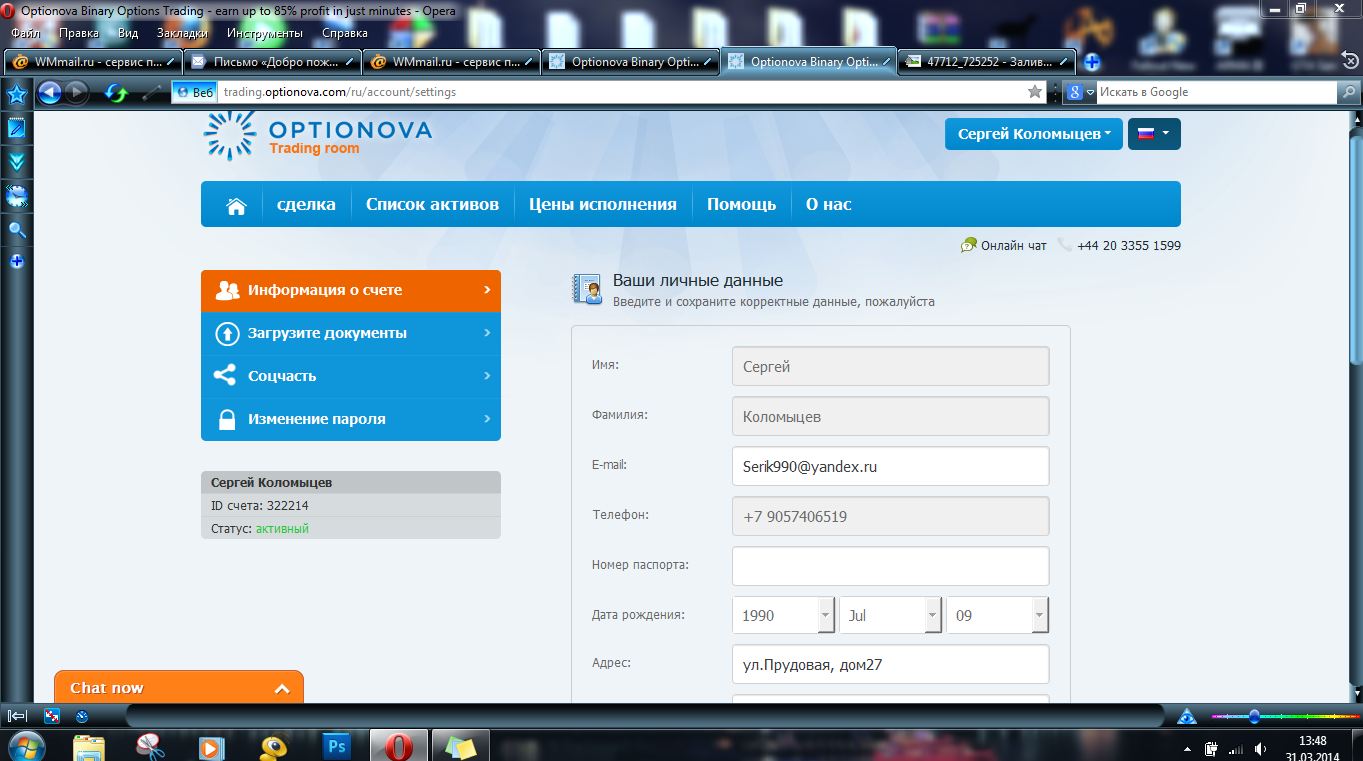Expand the Сергей Коломыцев account dropdown
The height and width of the screenshot is (761, 1363).
coord(1034,134)
